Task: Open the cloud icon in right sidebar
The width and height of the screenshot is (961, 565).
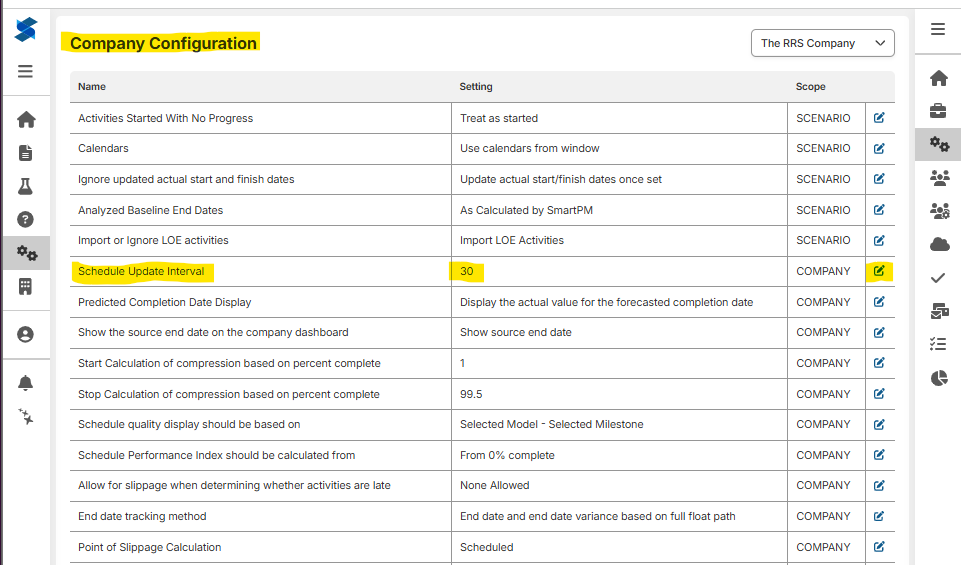Action: tap(939, 245)
